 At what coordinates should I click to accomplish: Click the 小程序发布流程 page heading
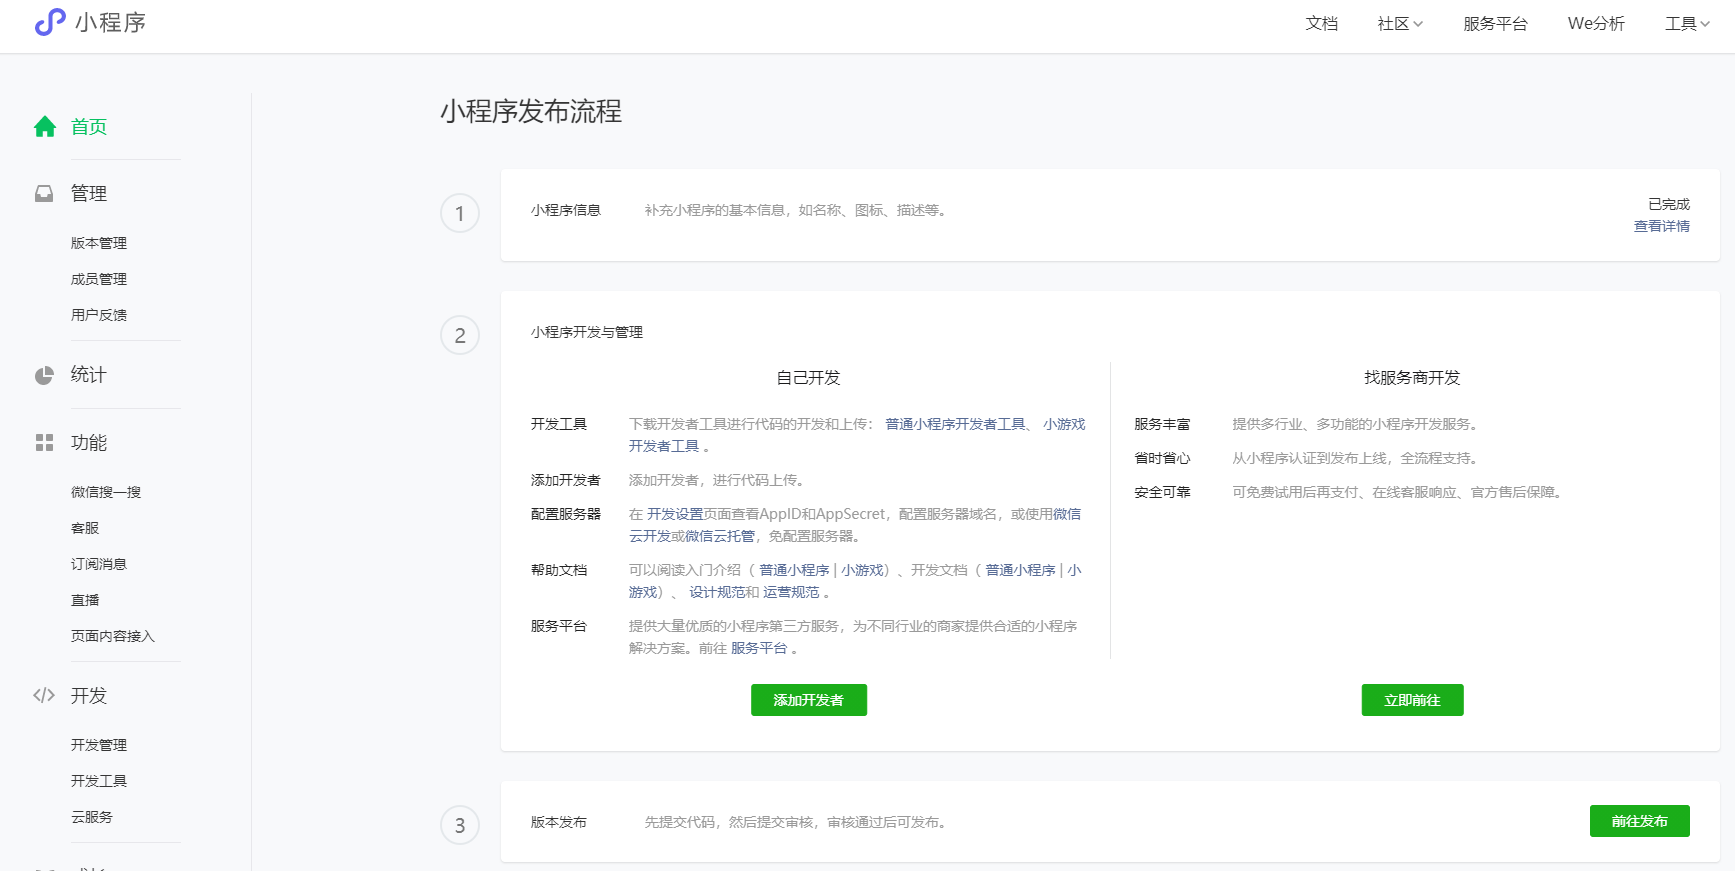(x=531, y=111)
